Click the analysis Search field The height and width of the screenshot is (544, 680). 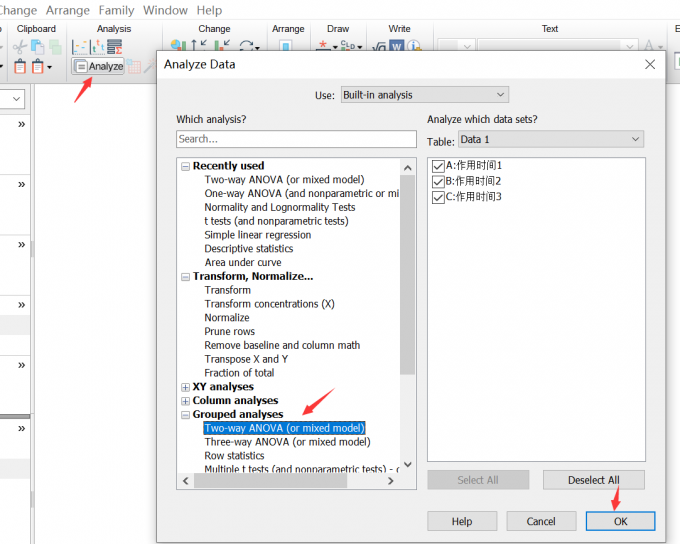click(x=296, y=139)
